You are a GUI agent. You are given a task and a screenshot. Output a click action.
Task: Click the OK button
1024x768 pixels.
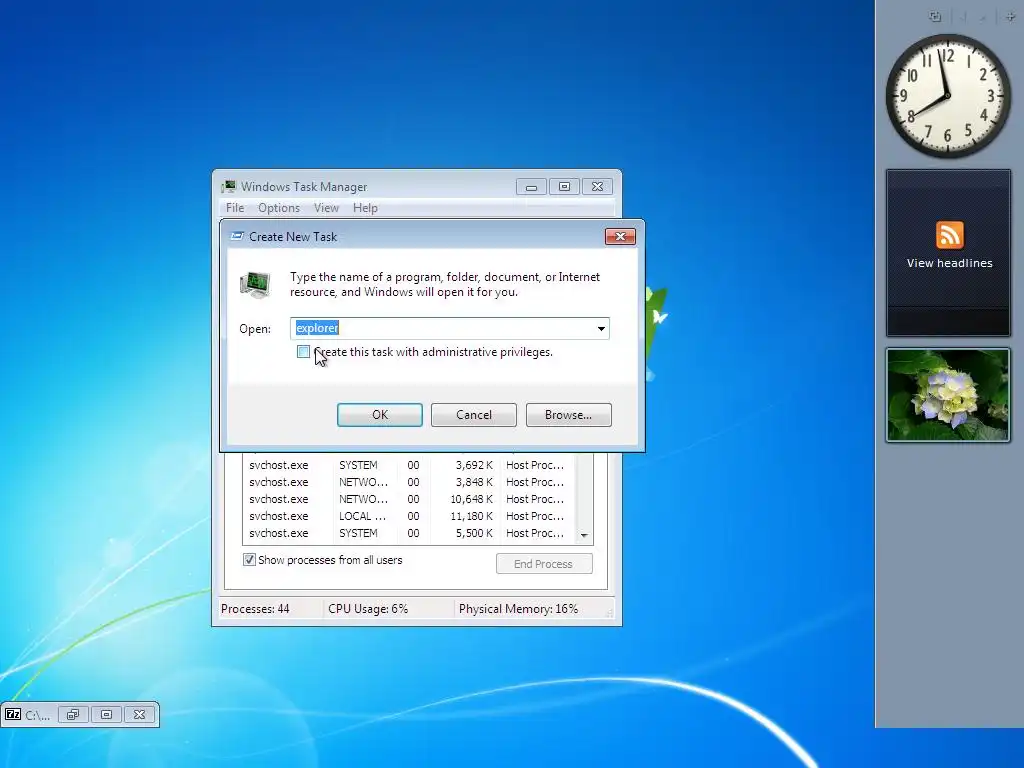(x=379, y=415)
